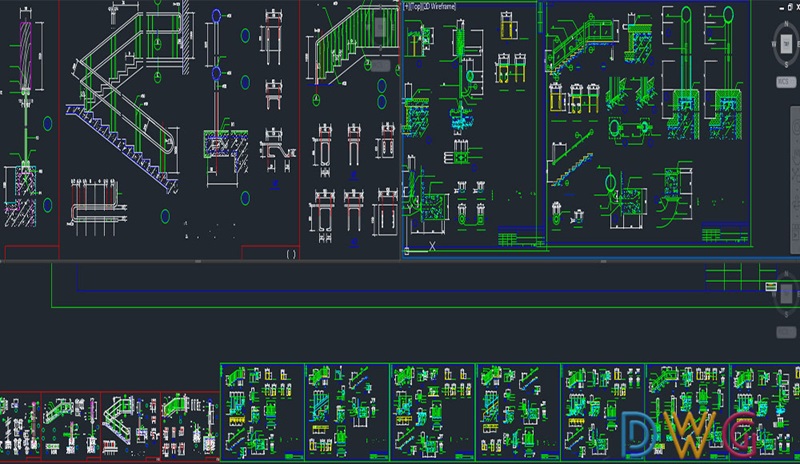Screen dimensions: 800x464
Task: Restore down the drawing viewport window
Action: click(791, 7)
